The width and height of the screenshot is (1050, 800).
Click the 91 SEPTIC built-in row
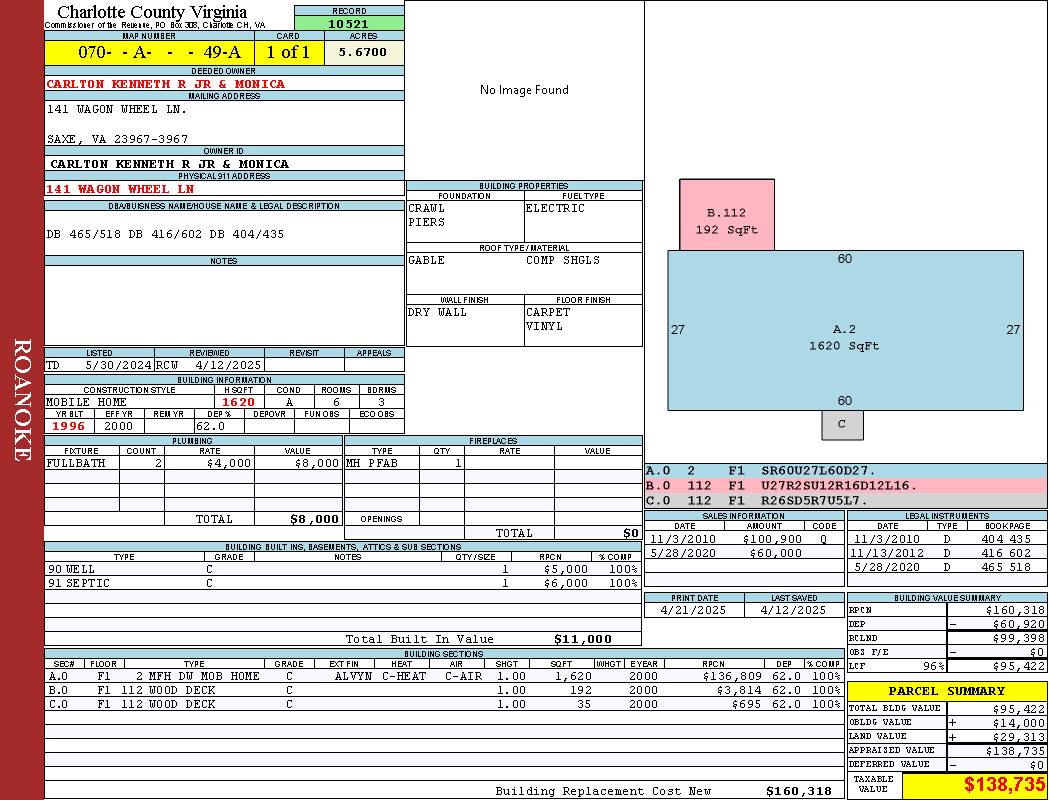click(x=340, y=583)
